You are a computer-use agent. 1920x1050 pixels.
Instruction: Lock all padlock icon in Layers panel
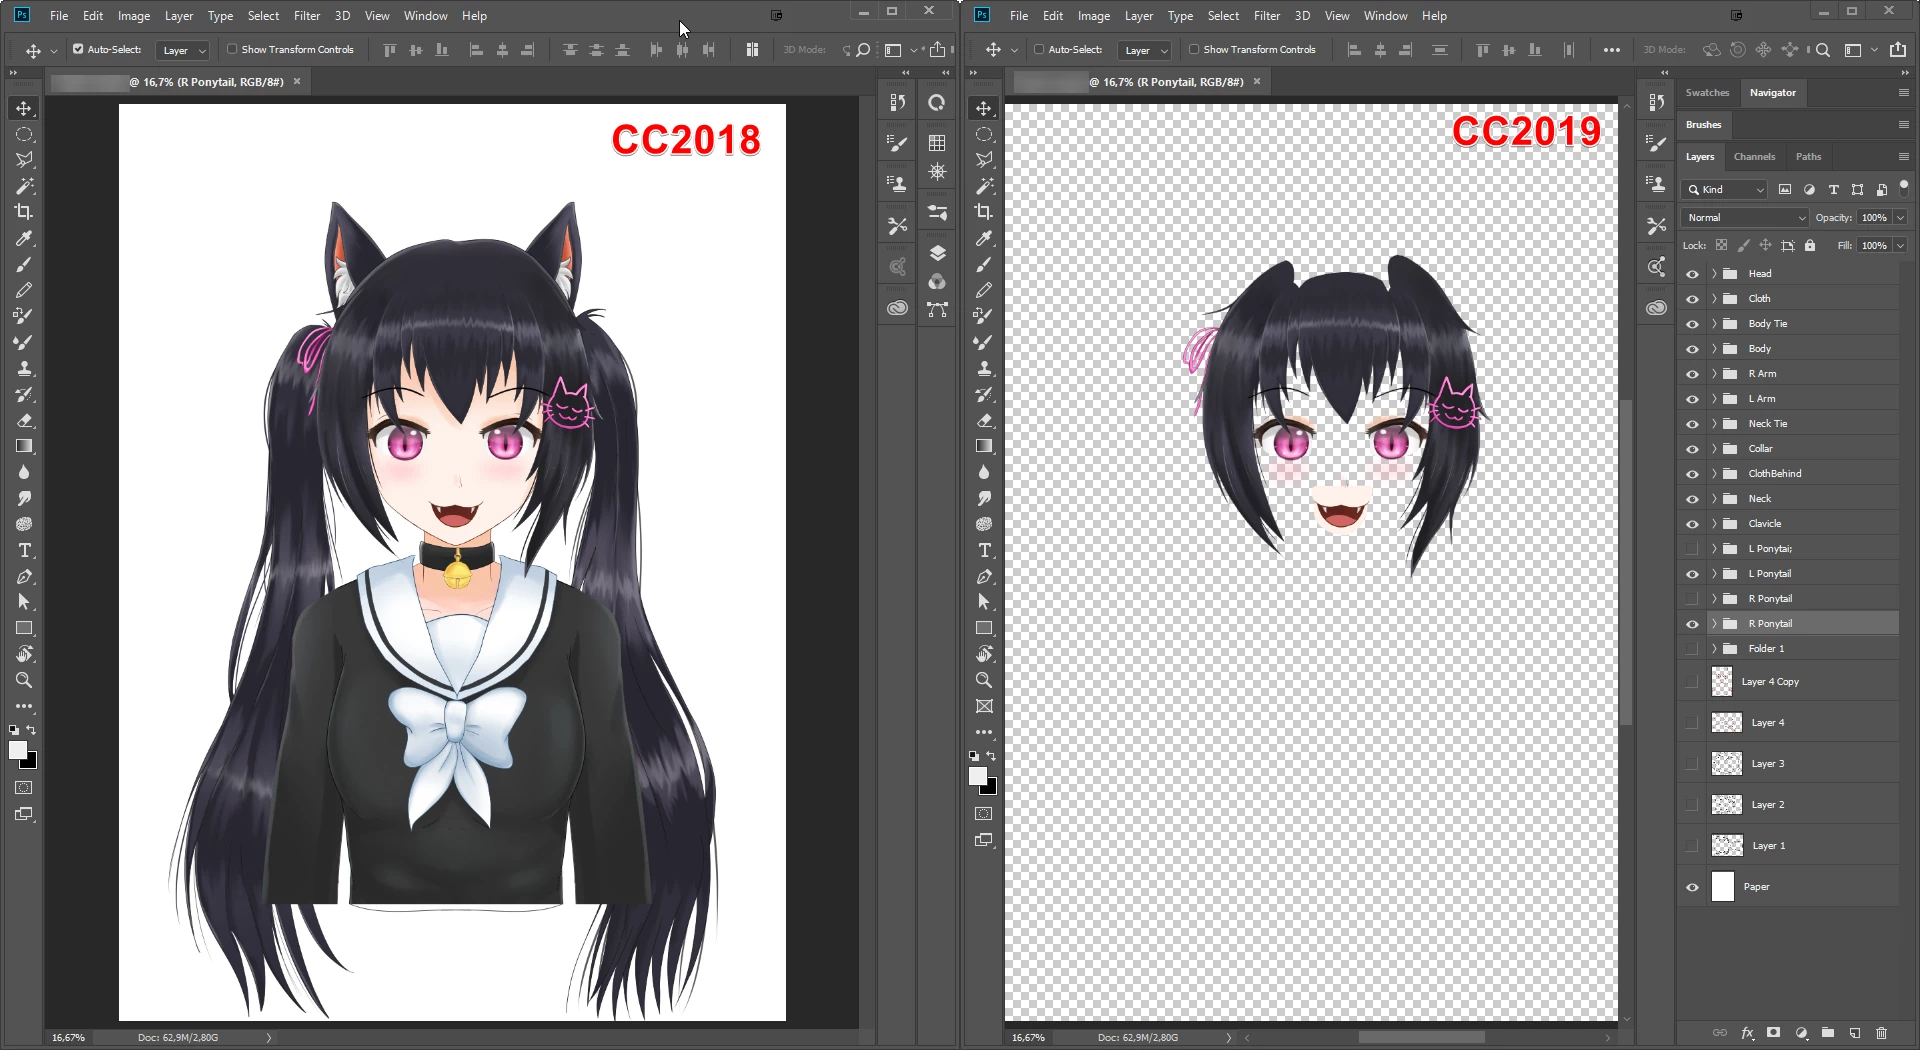(x=1810, y=245)
